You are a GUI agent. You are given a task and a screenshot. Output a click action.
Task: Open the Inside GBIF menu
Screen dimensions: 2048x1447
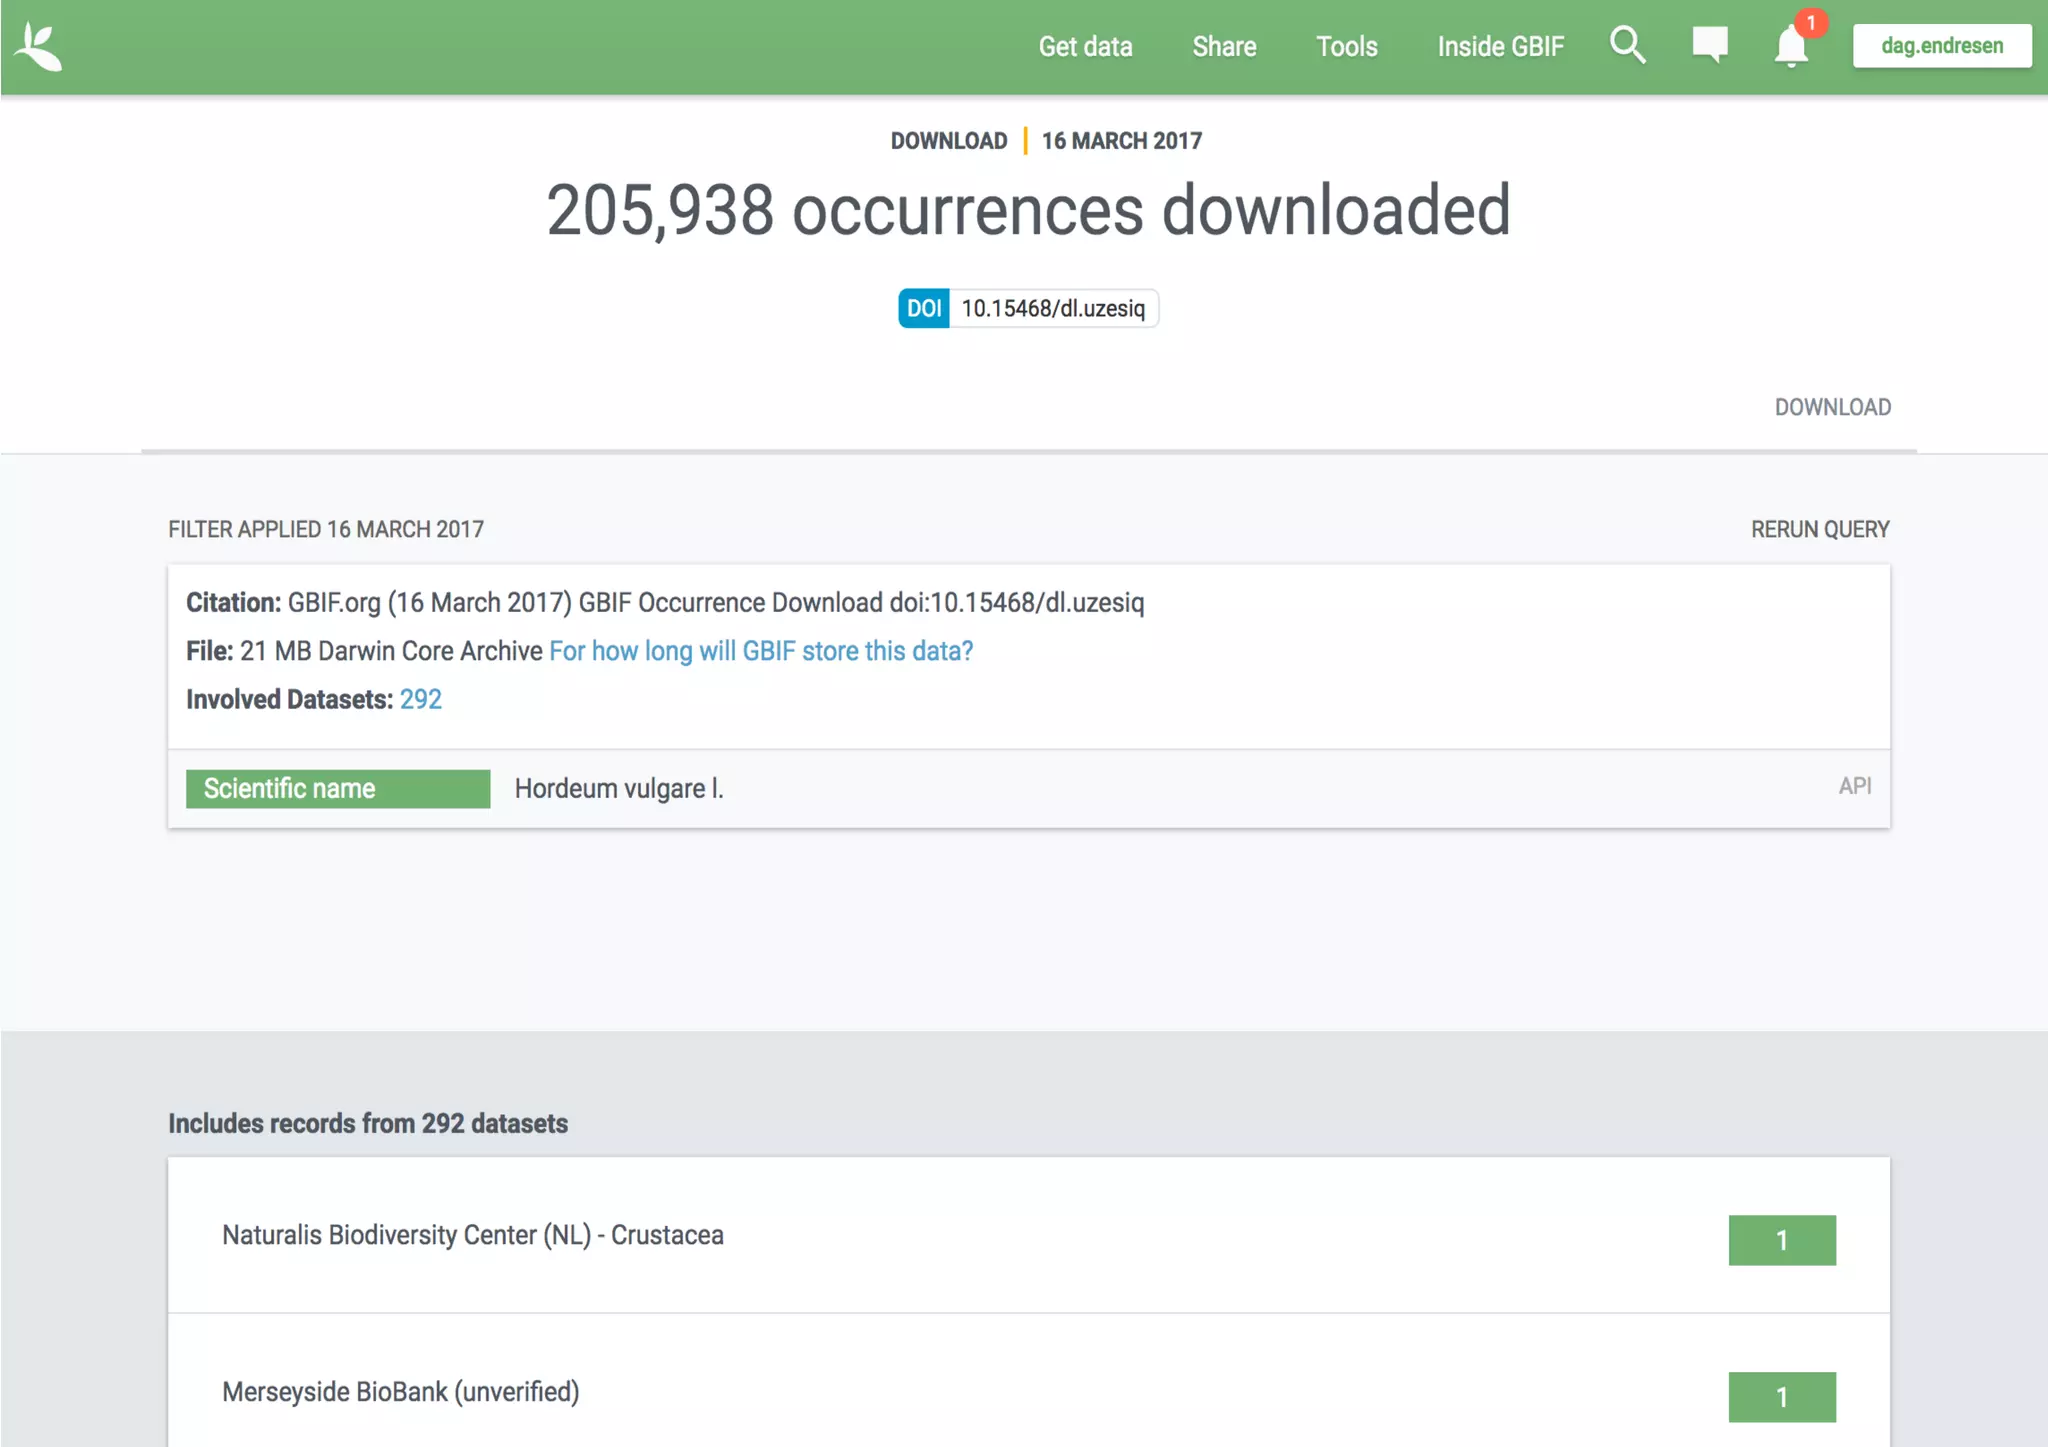[1500, 47]
